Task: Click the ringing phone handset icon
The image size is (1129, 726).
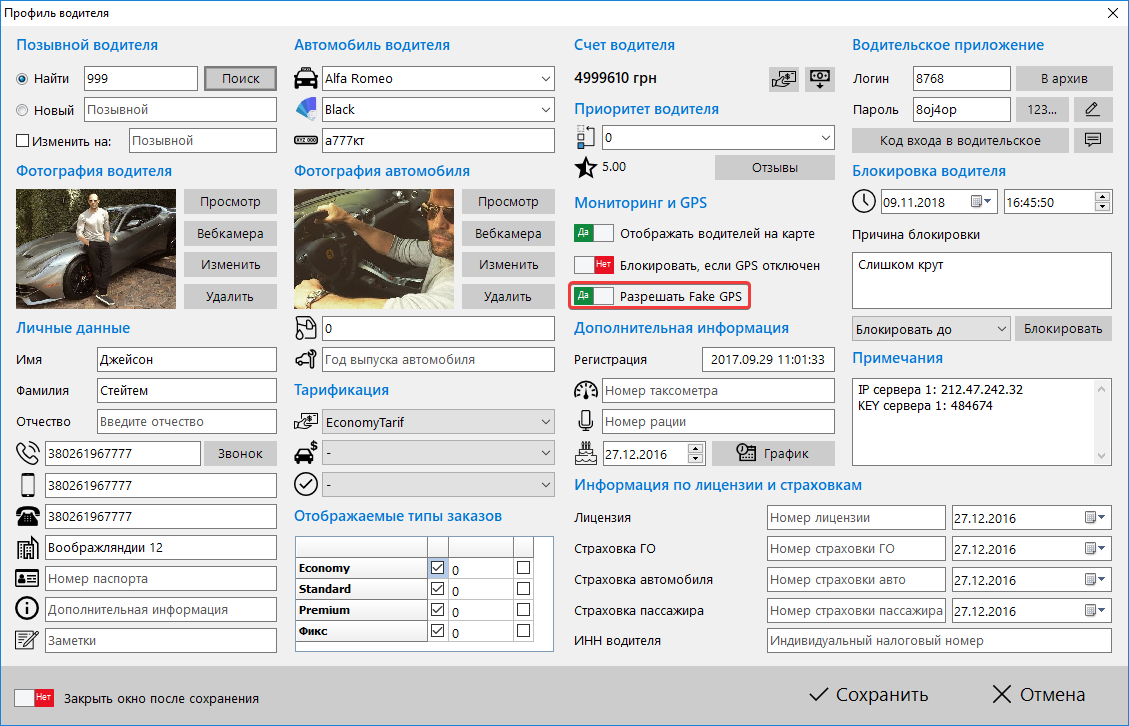Action: [27, 454]
